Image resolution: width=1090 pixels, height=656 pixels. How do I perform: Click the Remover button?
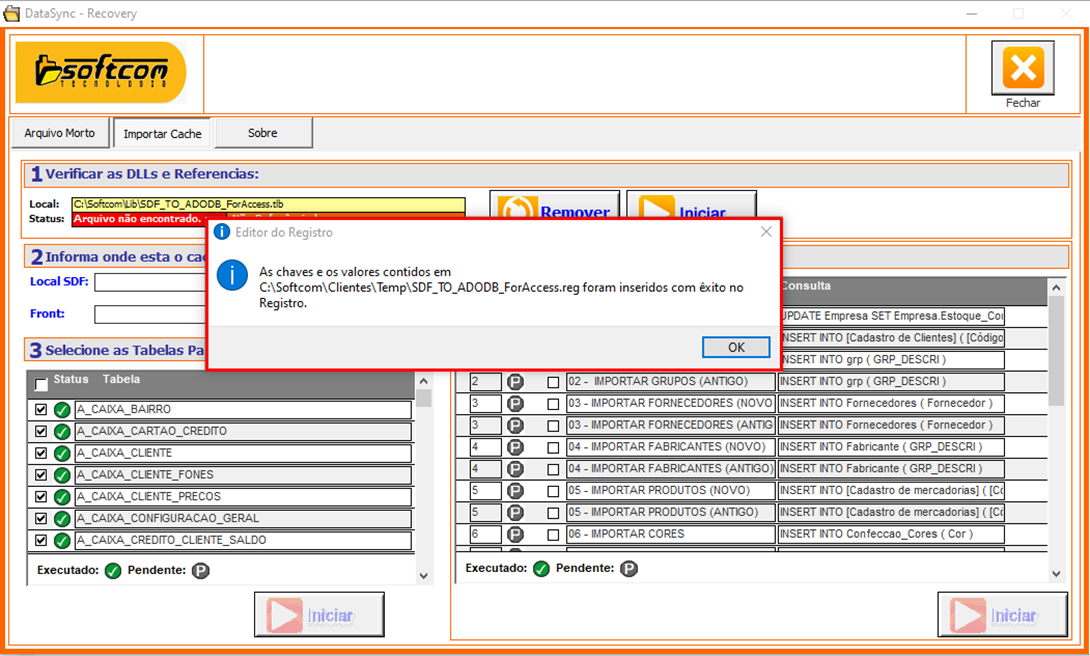pos(555,212)
